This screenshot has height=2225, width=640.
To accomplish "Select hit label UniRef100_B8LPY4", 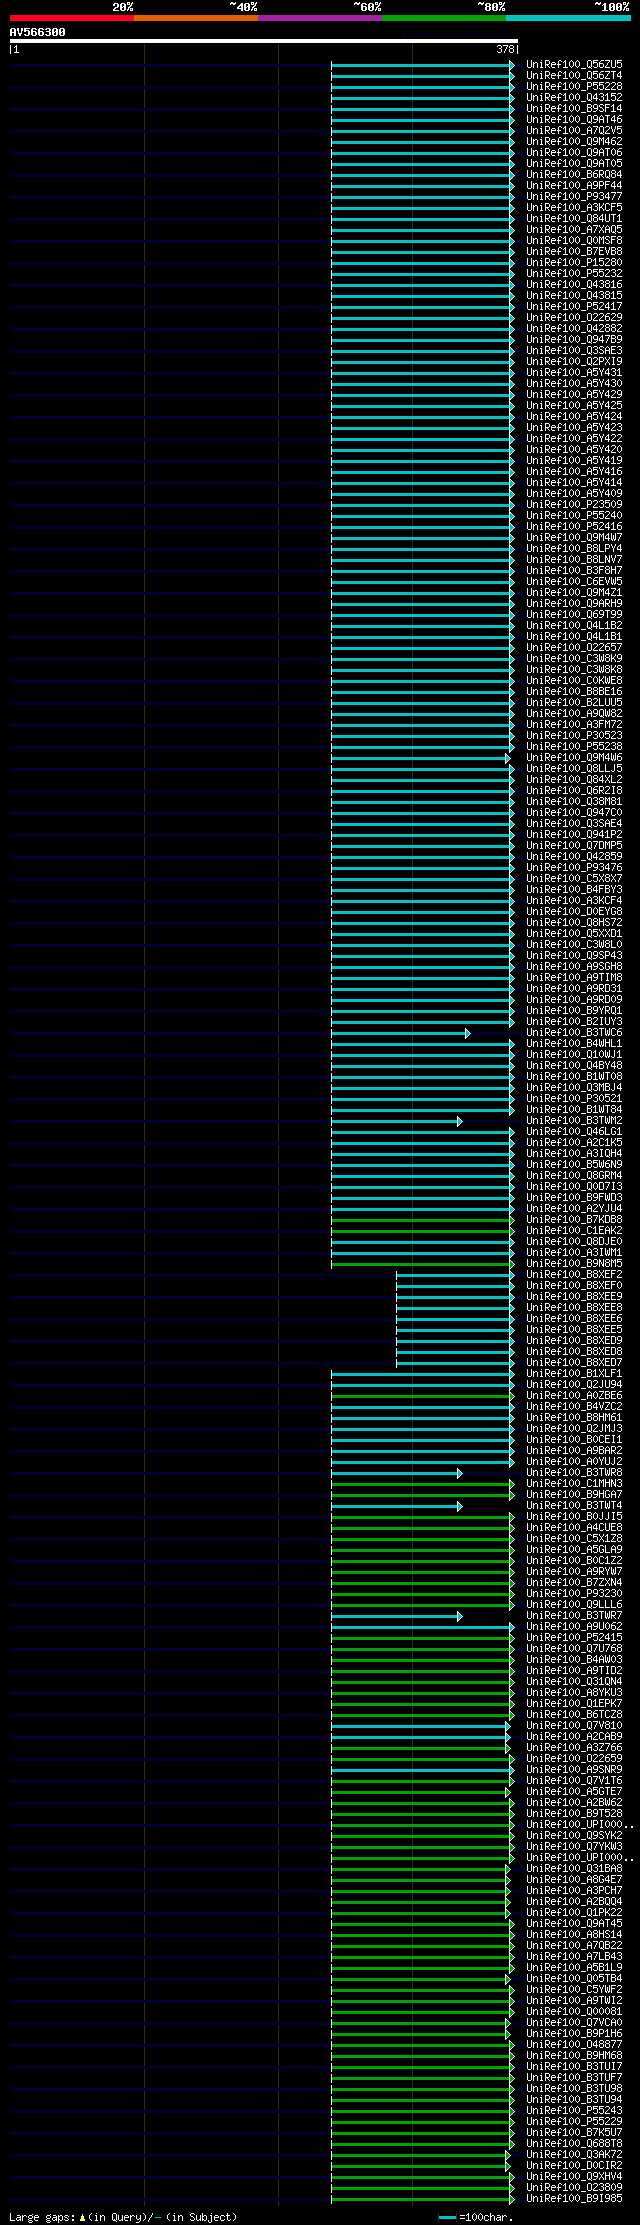I will point(574,548).
